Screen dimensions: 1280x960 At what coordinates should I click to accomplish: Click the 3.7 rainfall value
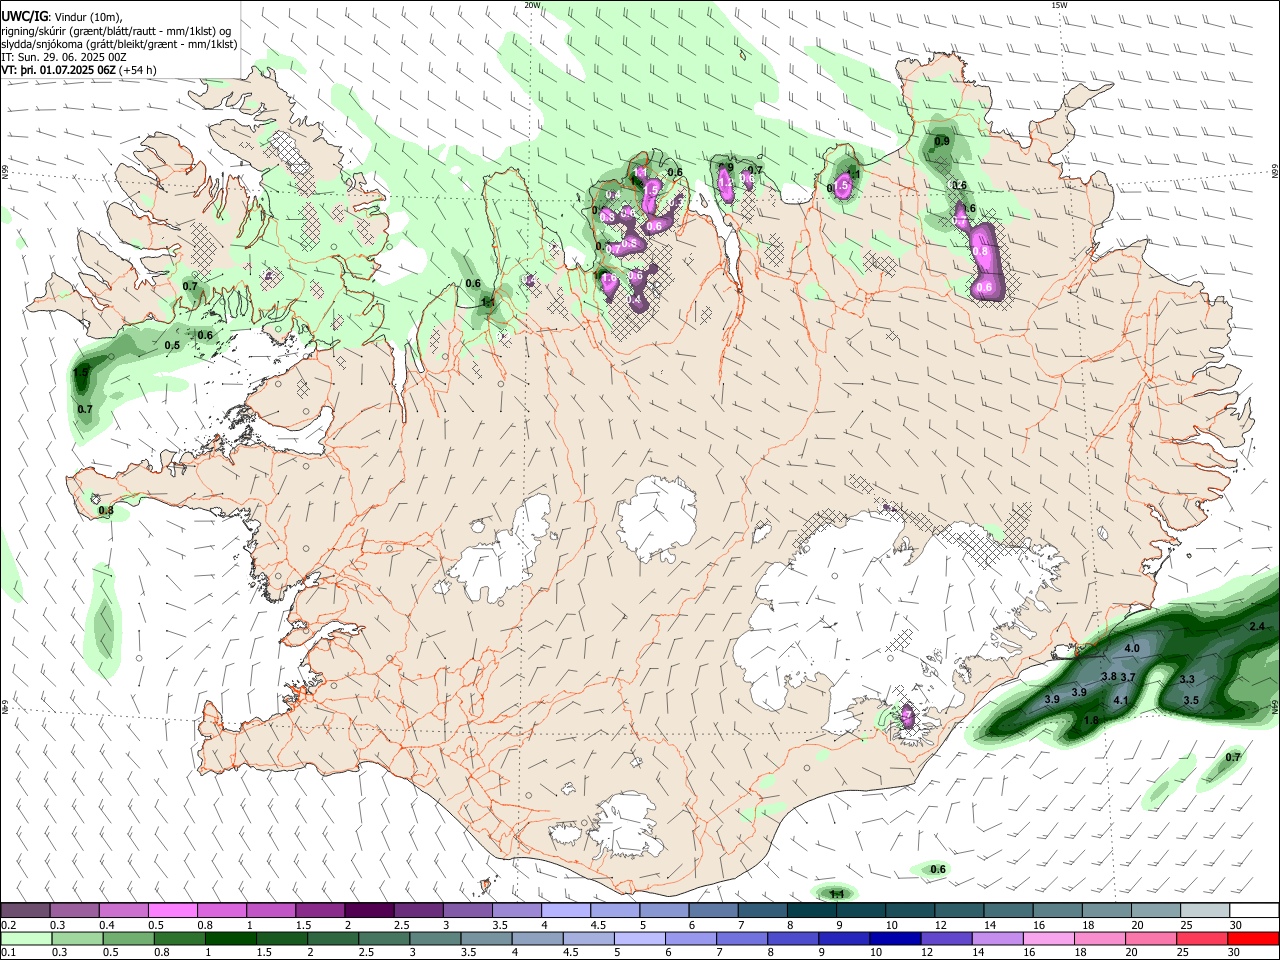[x=1128, y=677]
